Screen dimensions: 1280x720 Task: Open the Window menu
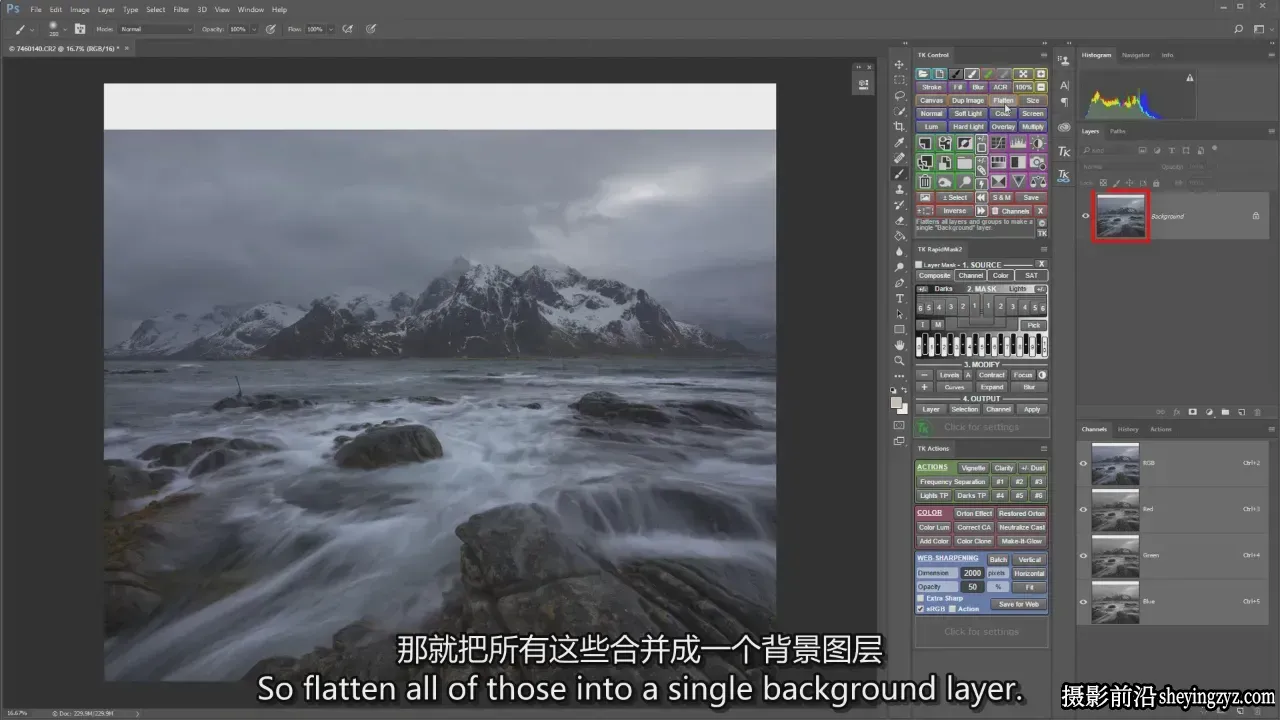point(251,9)
